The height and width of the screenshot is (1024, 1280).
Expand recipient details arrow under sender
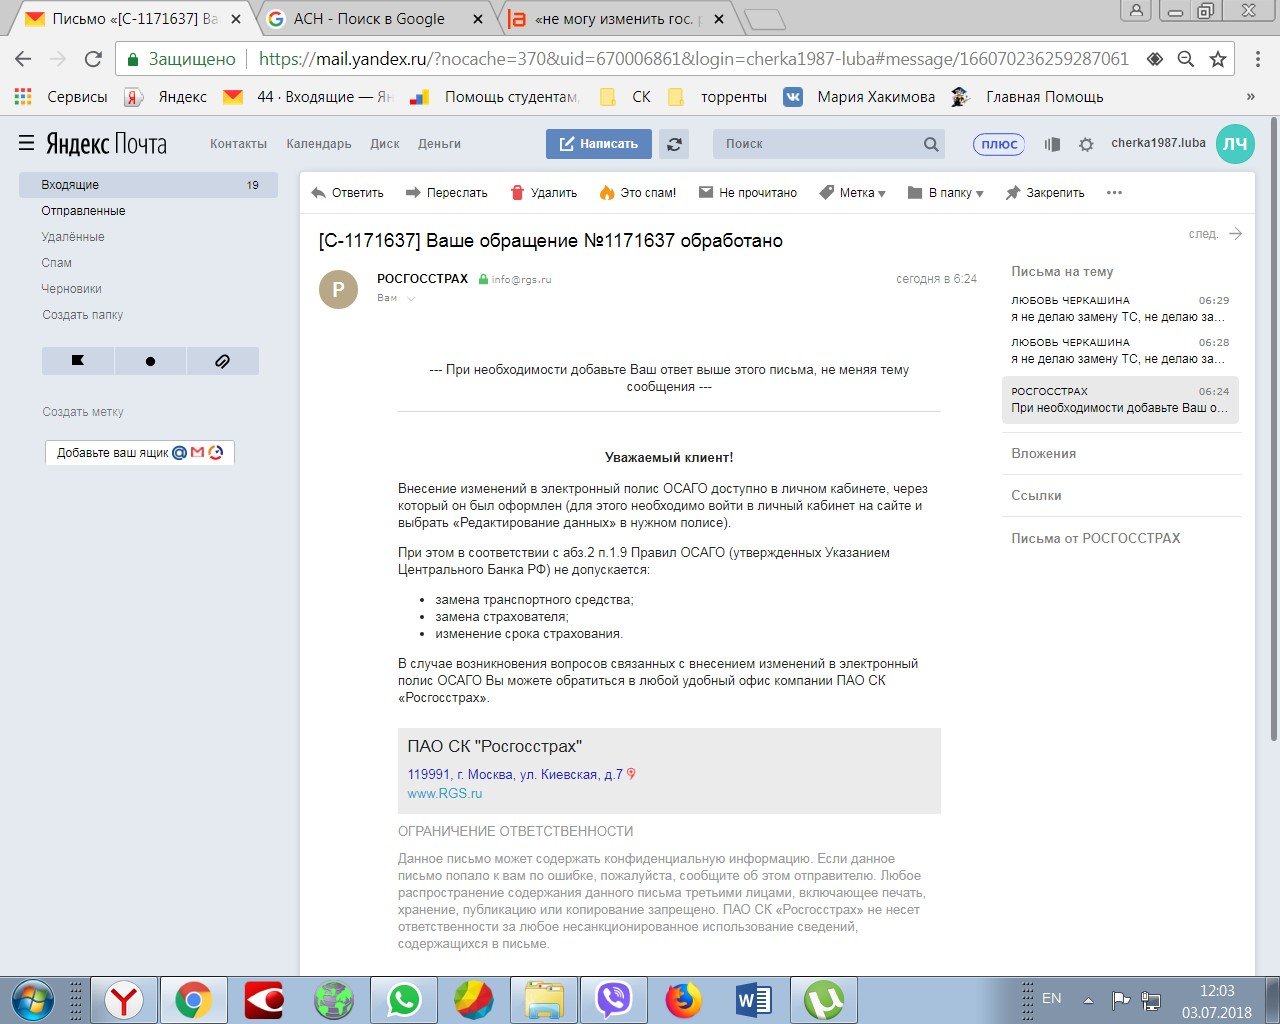tap(411, 298)
